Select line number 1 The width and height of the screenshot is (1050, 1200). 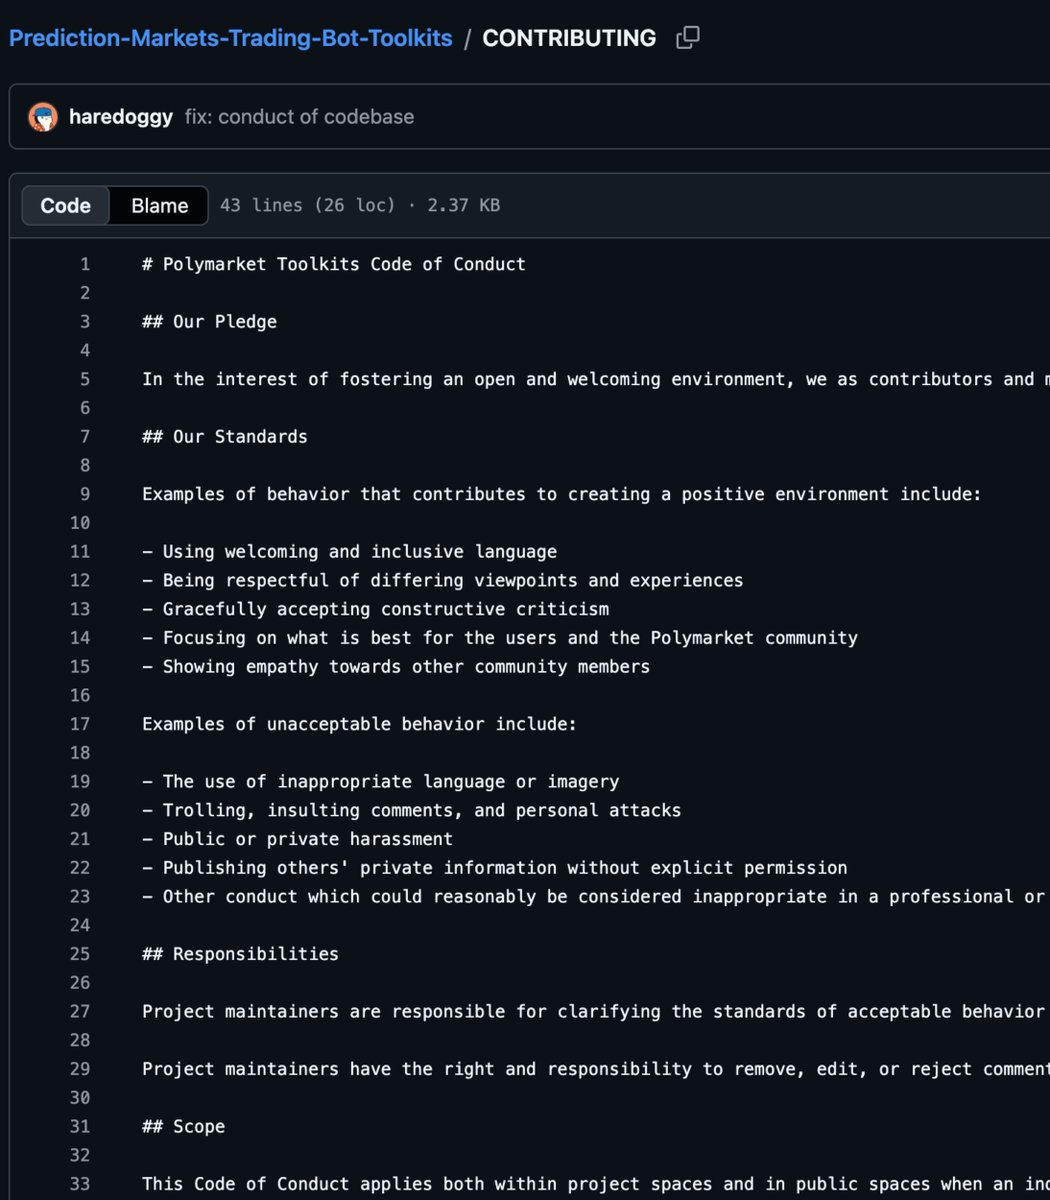85,264
